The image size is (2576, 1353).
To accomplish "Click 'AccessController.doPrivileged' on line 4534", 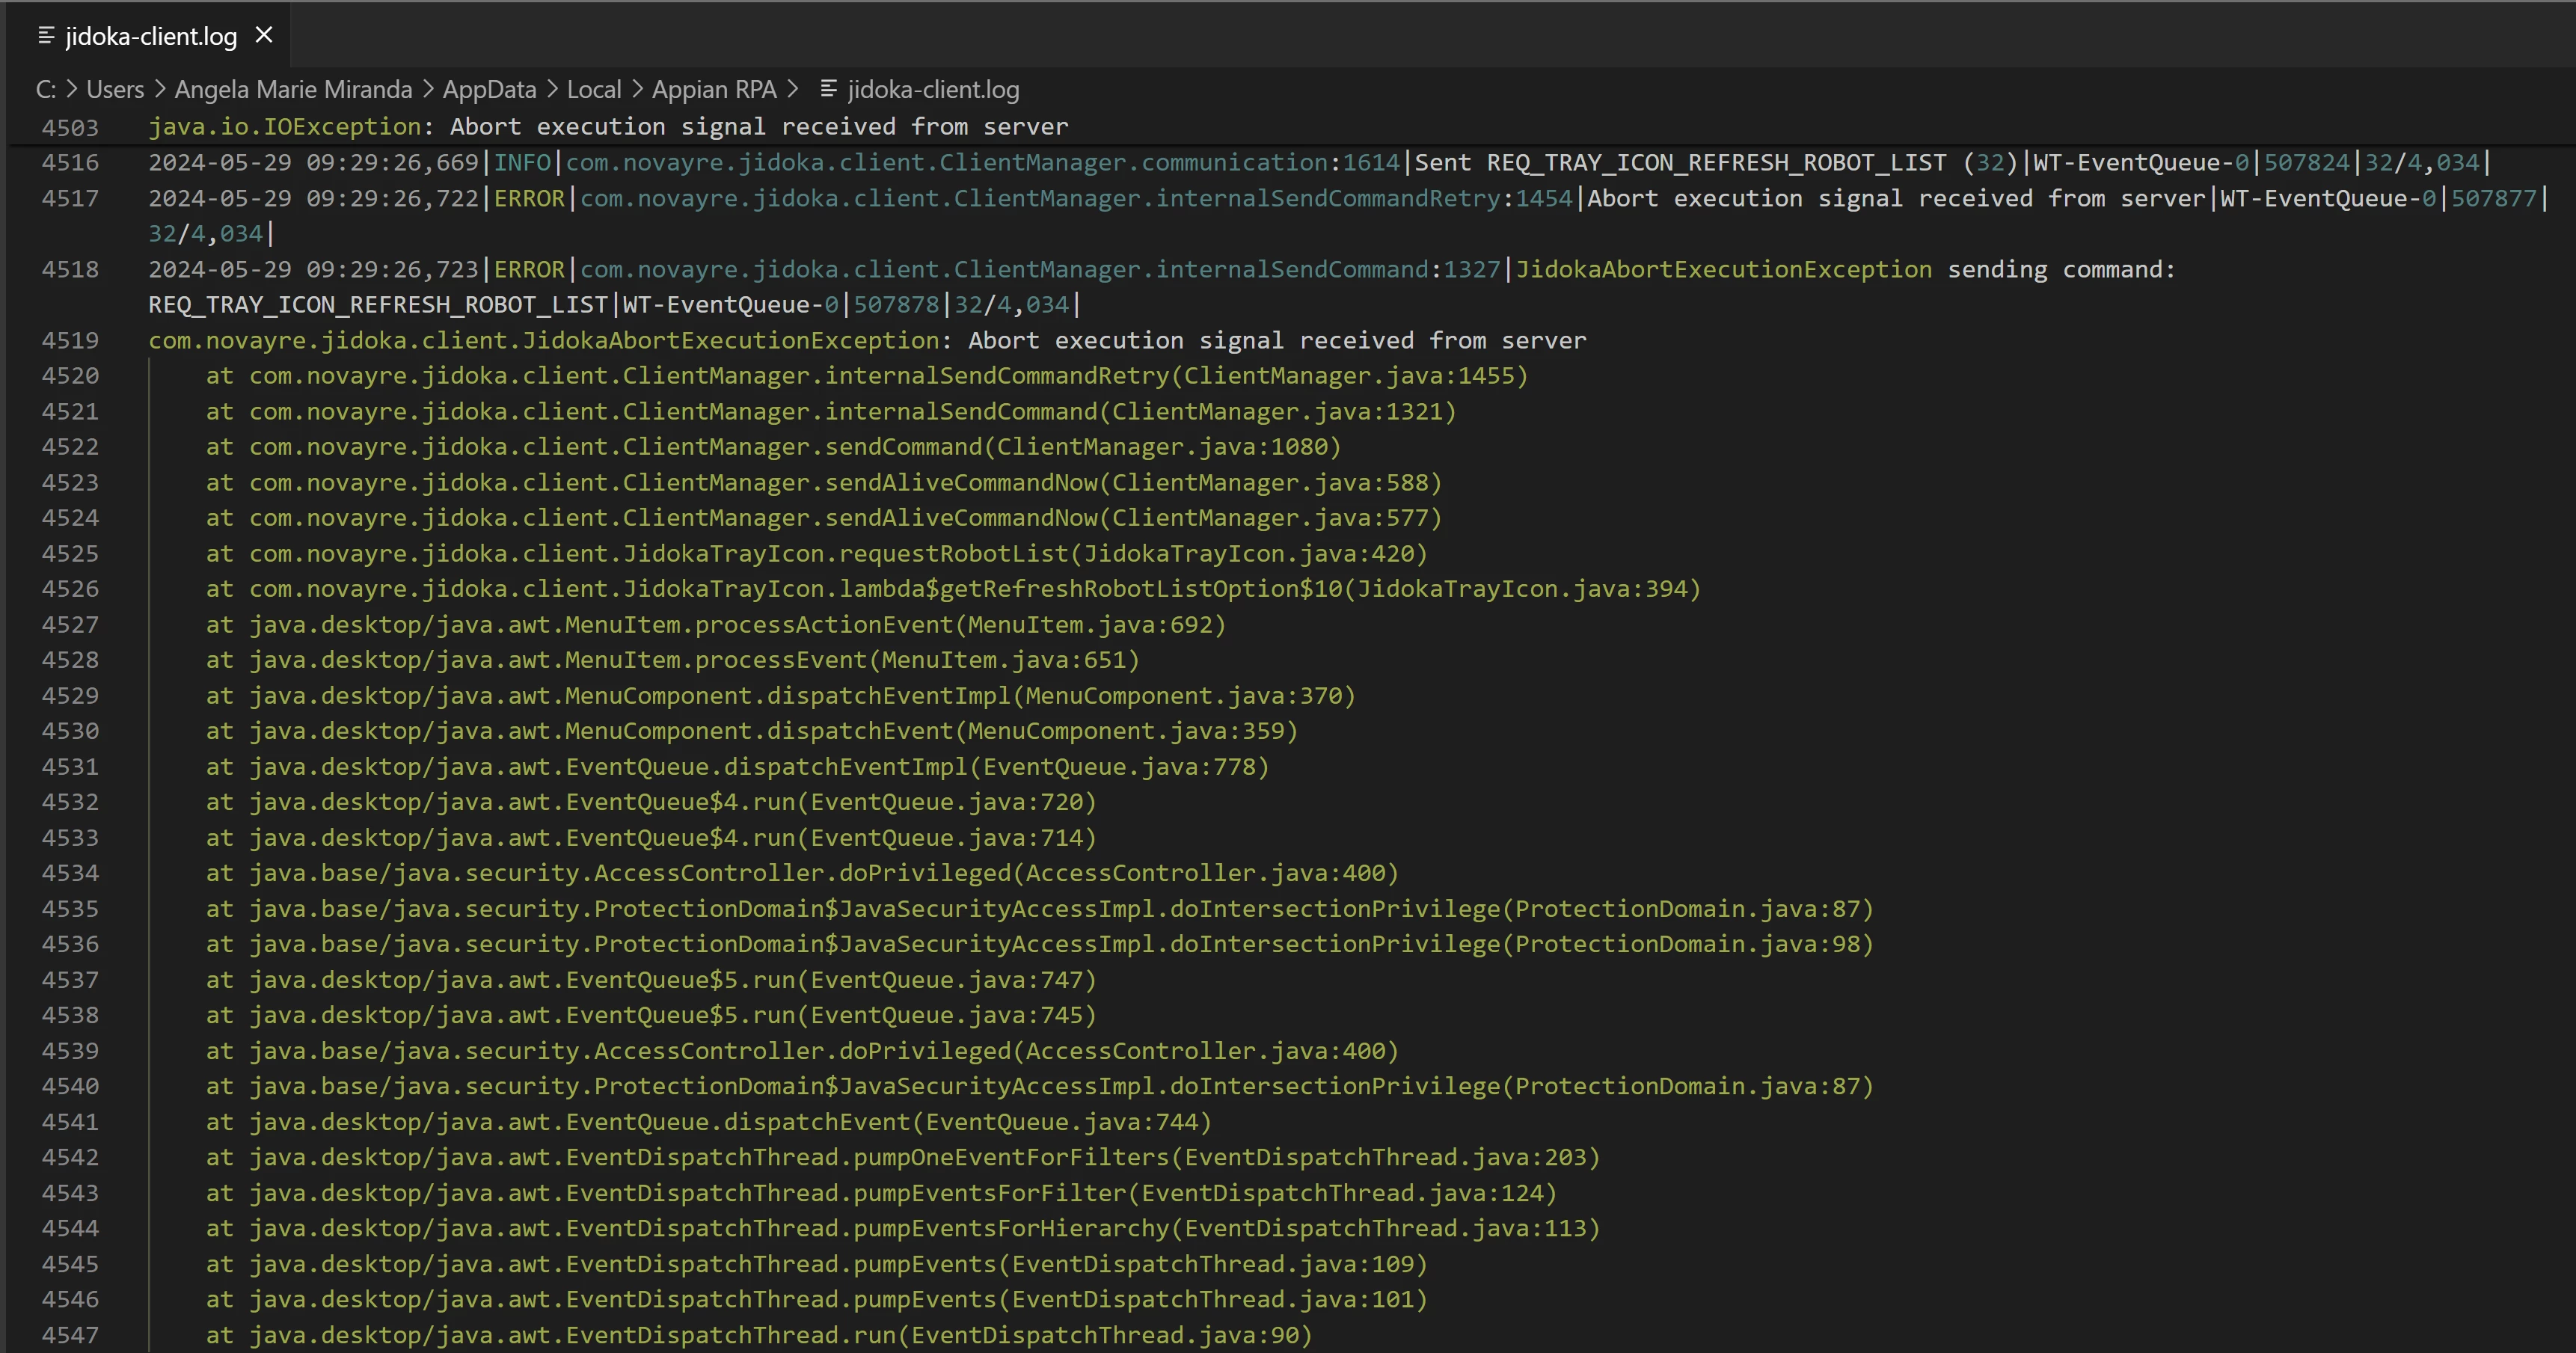I will pyautogui.click(x=803, y=873).
